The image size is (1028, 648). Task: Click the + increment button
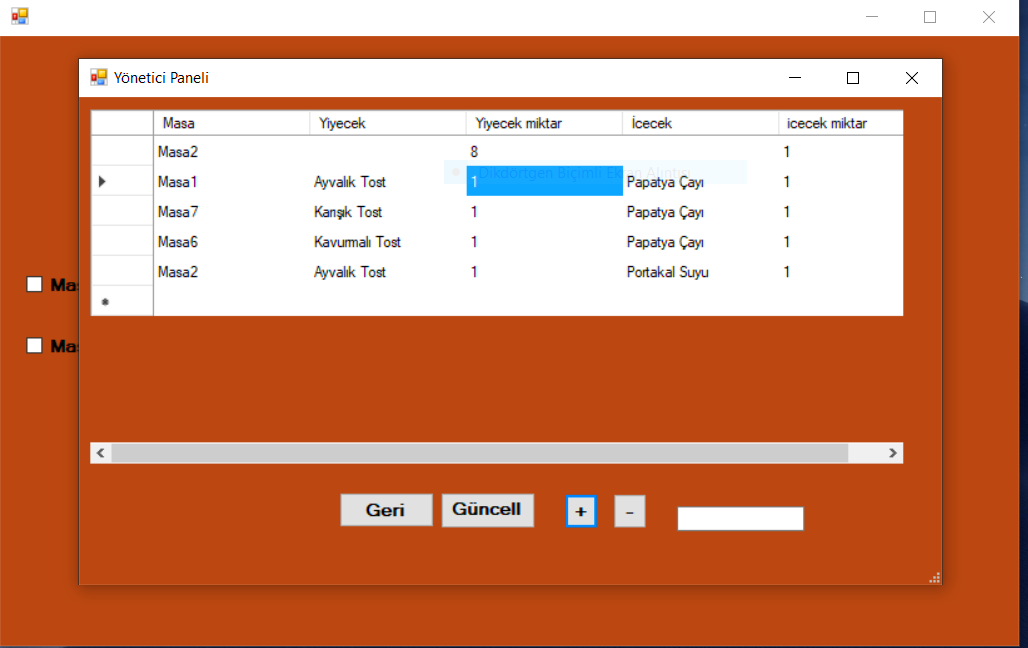coord(581,510)
